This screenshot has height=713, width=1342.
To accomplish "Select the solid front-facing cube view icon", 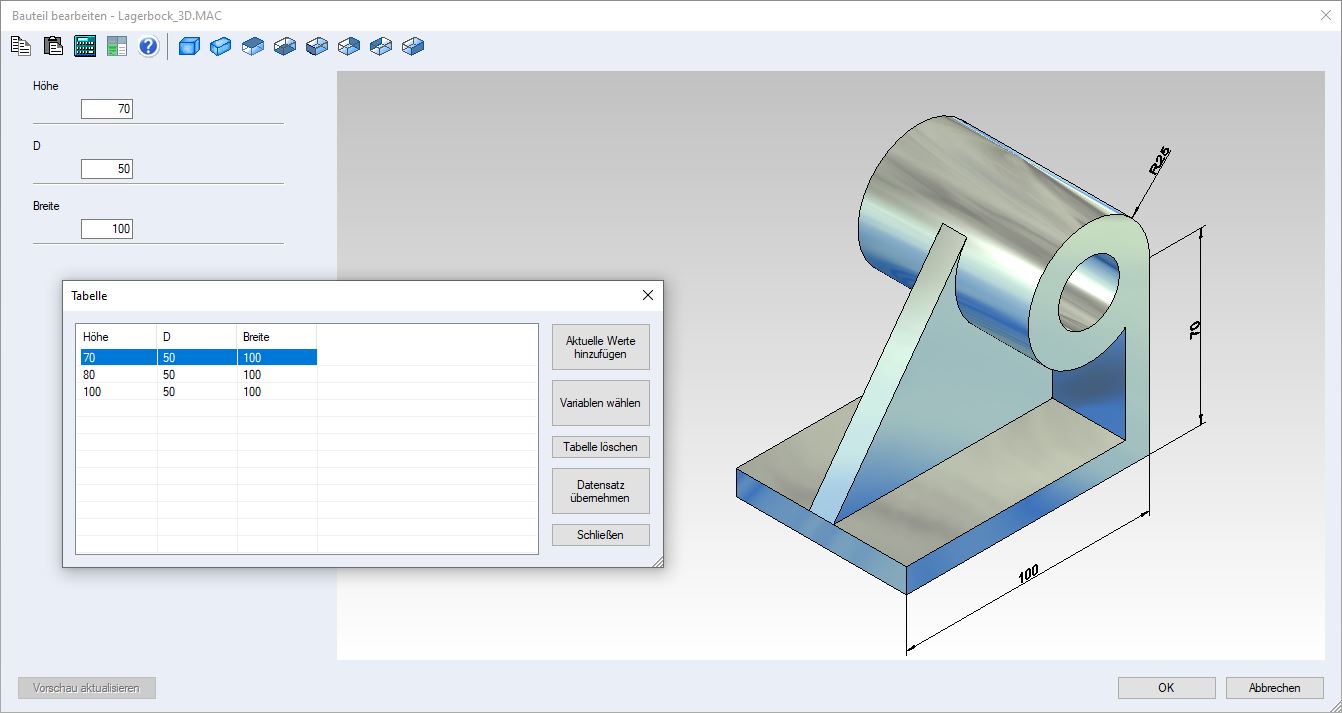I will 189,46.
